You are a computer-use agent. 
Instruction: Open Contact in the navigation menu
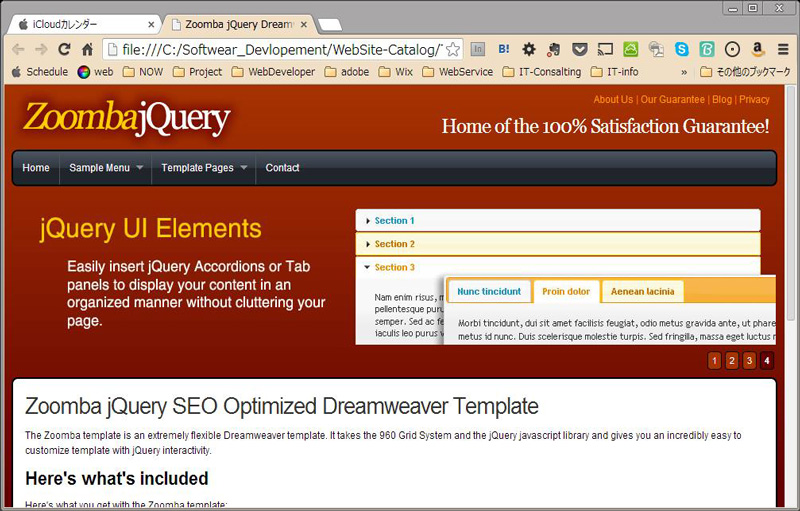tap(282, 168)
